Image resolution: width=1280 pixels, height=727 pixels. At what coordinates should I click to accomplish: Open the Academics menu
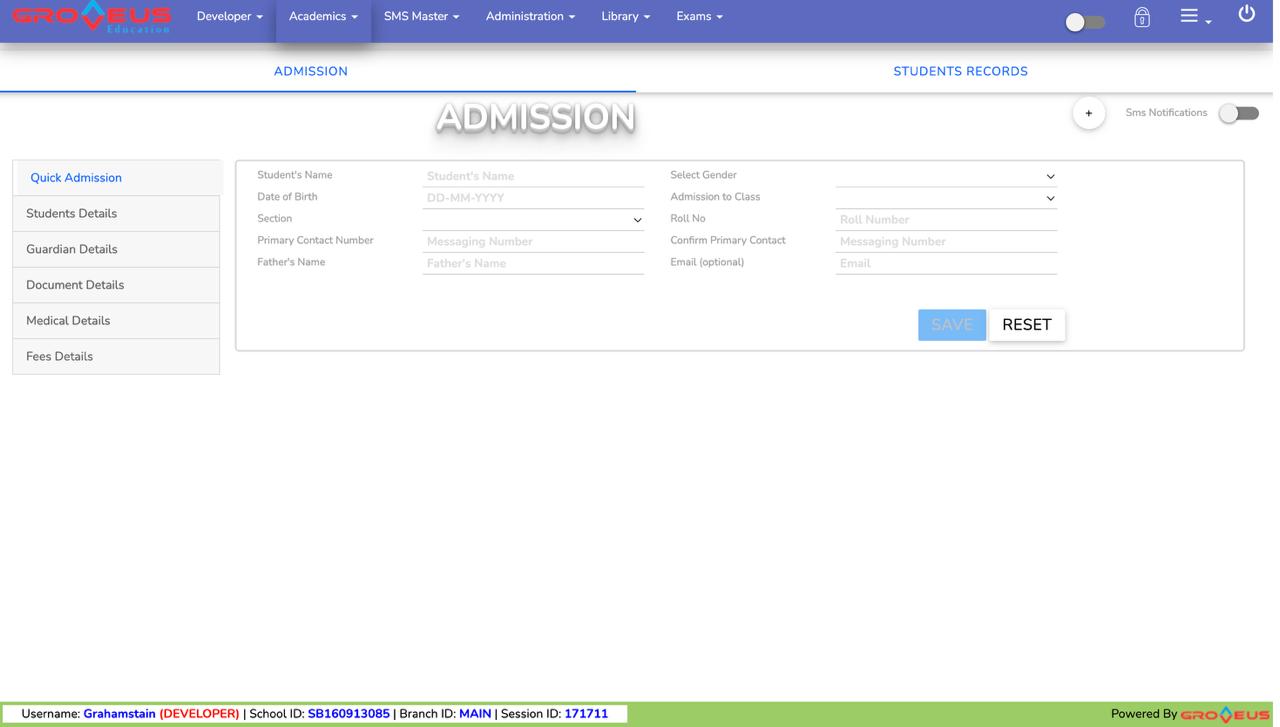tap(323, 17)
